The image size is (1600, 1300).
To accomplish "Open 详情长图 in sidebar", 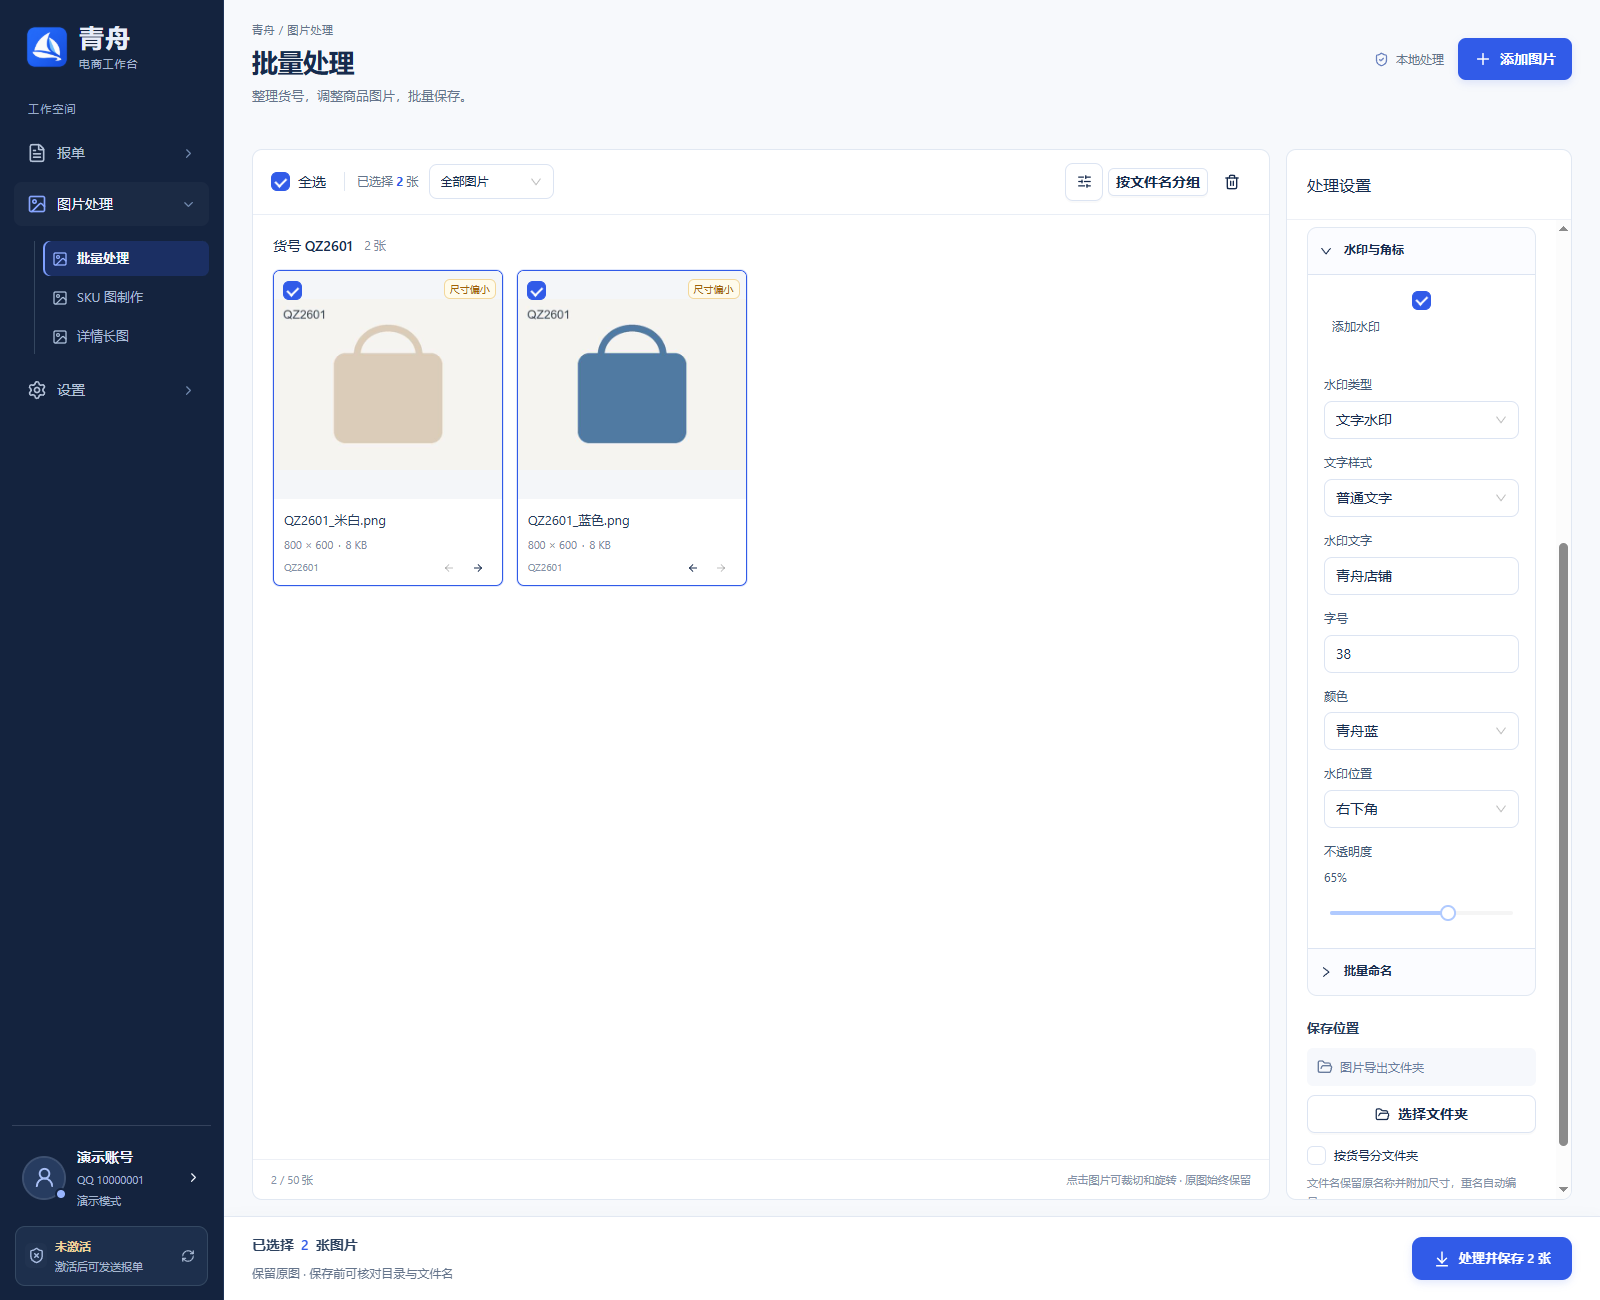I will (126, 336).
